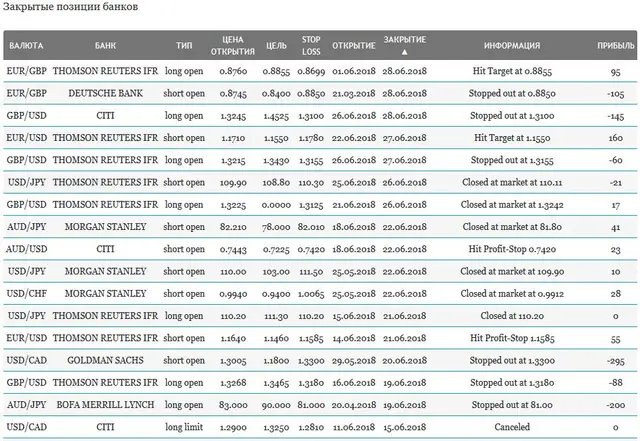This screenshot has width=640, height=441.
Task: Select 'Hit Target at 0.8855' info cell
Action: 512,71
